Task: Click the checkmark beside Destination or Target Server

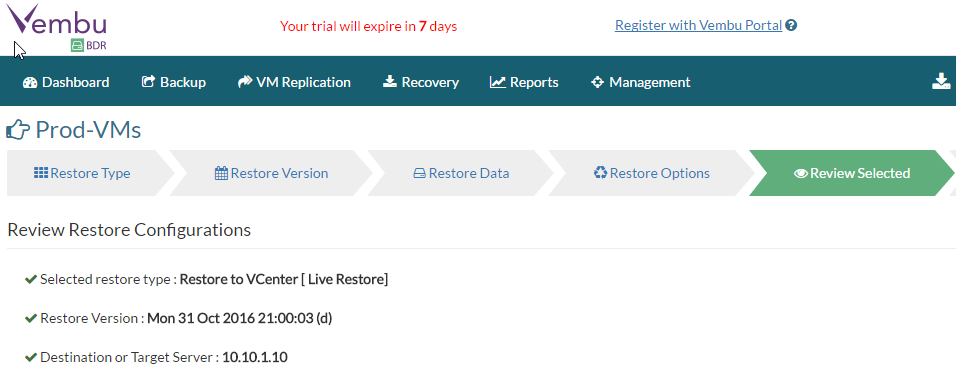Action: click(x=31, y=357)
